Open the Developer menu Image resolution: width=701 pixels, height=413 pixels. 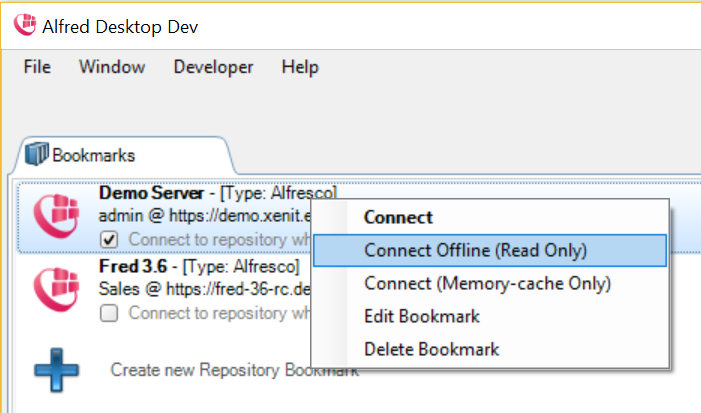pyautogui.click(x=213, y=67)
